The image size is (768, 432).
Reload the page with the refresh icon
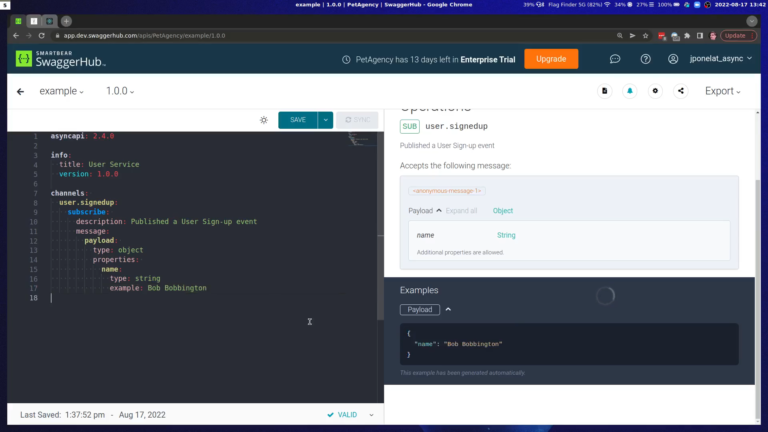(x=42, y=36)
